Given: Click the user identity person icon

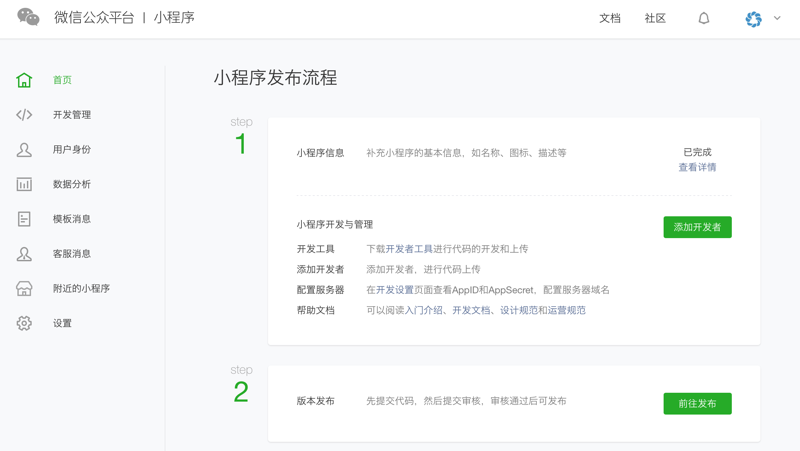Looking at the screenshot, I should 24,150.
